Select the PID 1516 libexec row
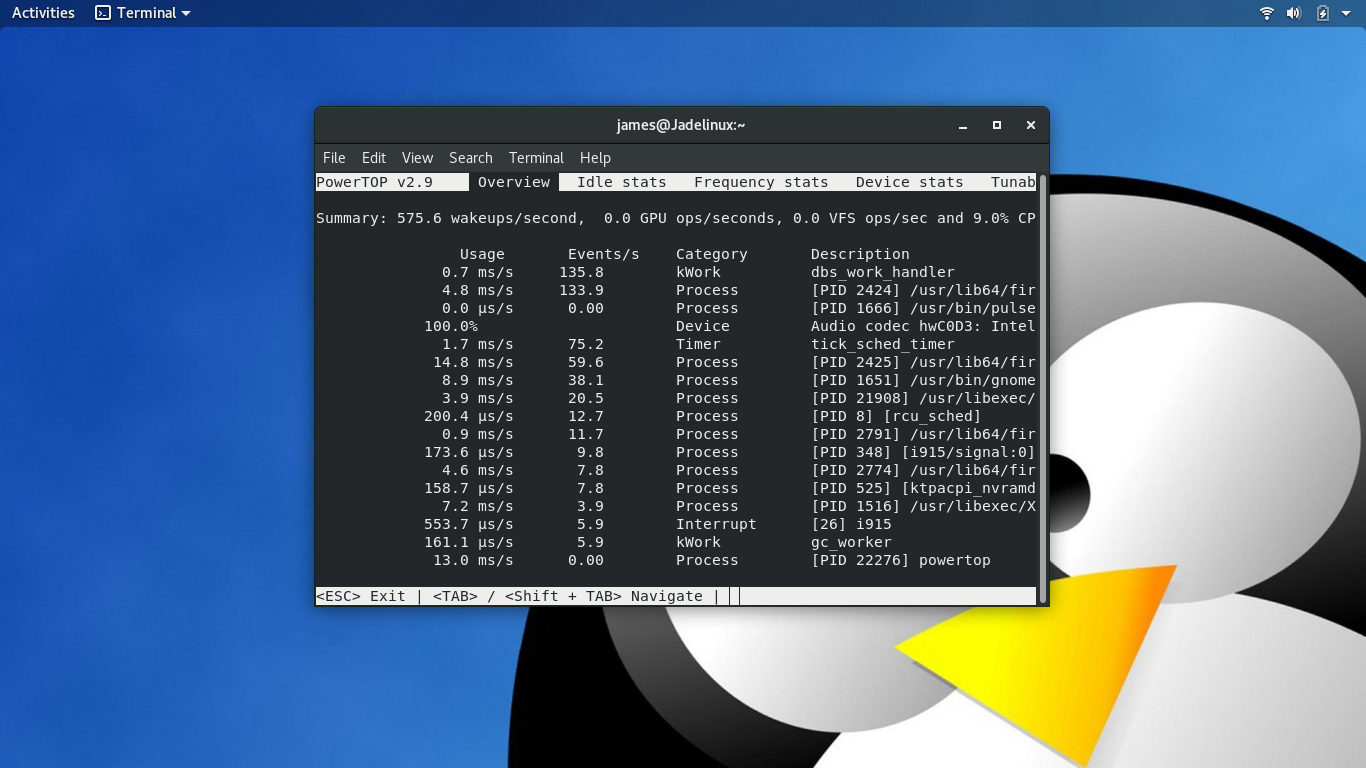1366x768 pixels. [676, 506]
